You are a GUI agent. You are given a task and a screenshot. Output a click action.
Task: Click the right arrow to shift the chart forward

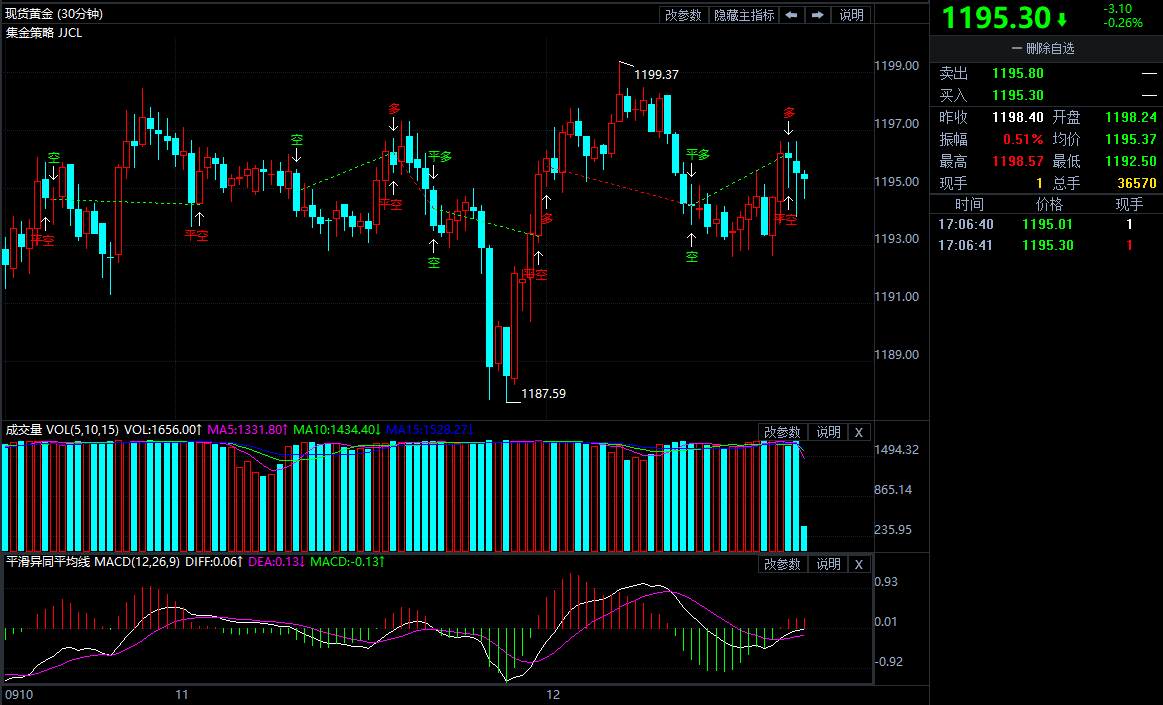tap(817, 15)
